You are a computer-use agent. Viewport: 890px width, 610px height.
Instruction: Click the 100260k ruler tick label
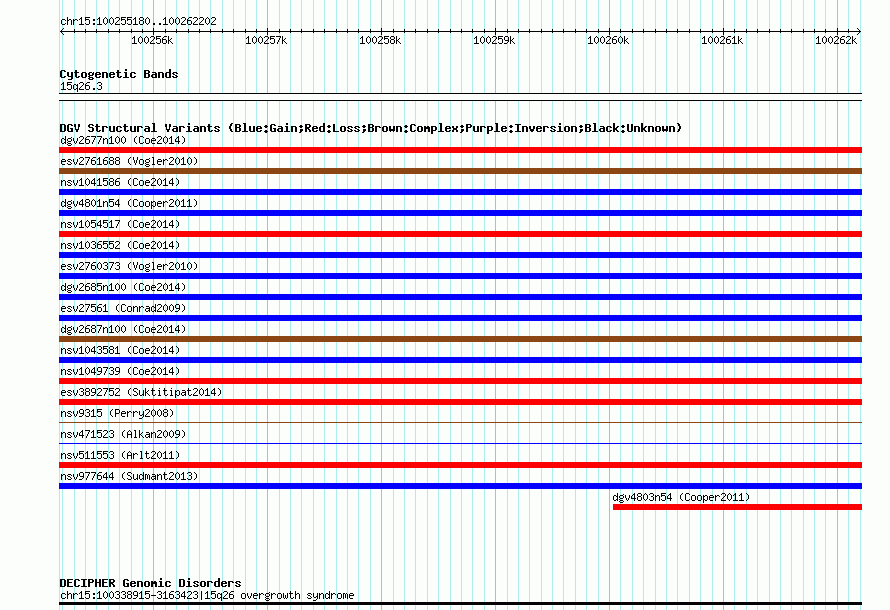pyautogui.click(x=608, y=40)
